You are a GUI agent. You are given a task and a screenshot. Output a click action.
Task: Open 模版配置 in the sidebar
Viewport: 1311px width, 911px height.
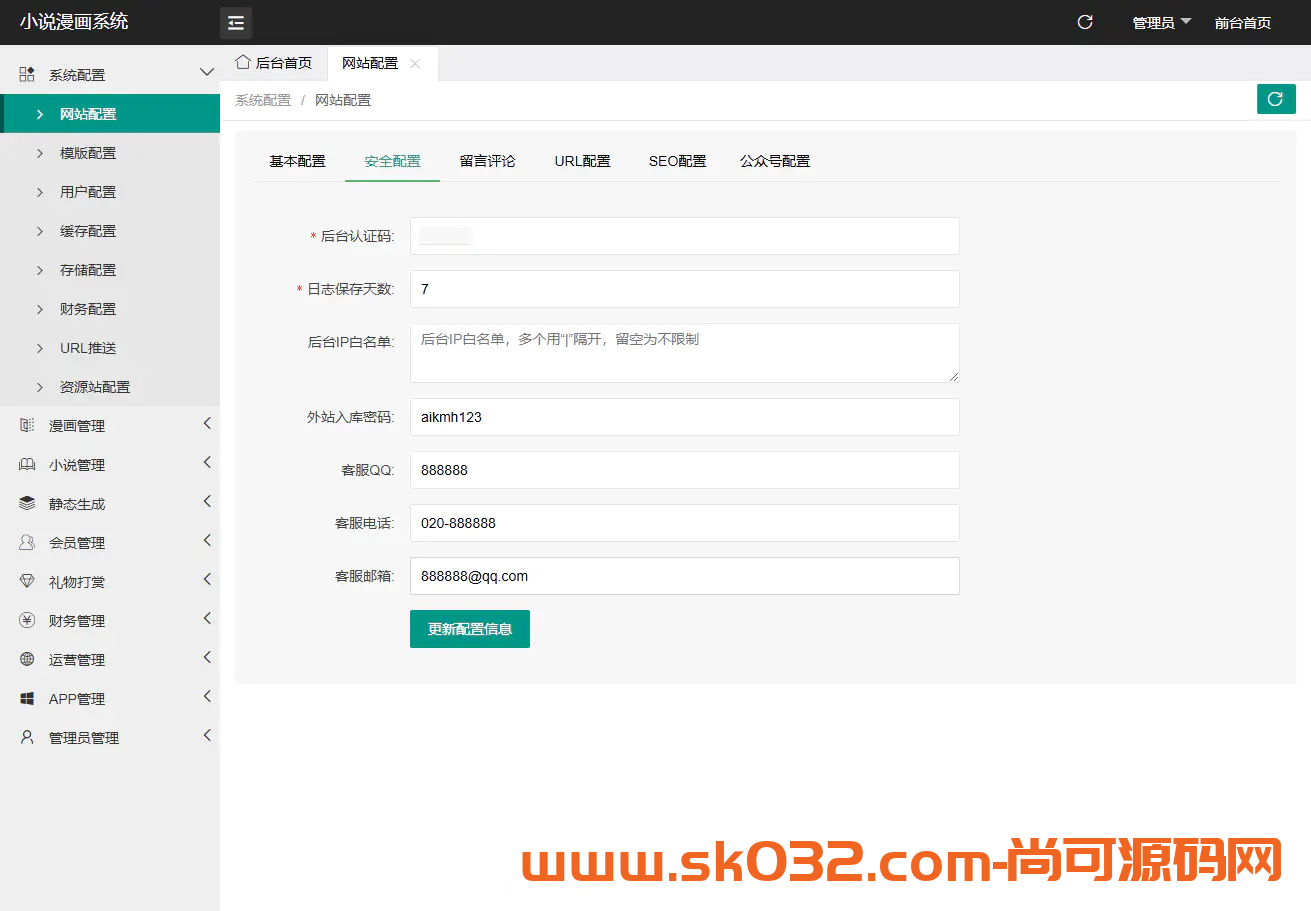(x=110, y=153)
